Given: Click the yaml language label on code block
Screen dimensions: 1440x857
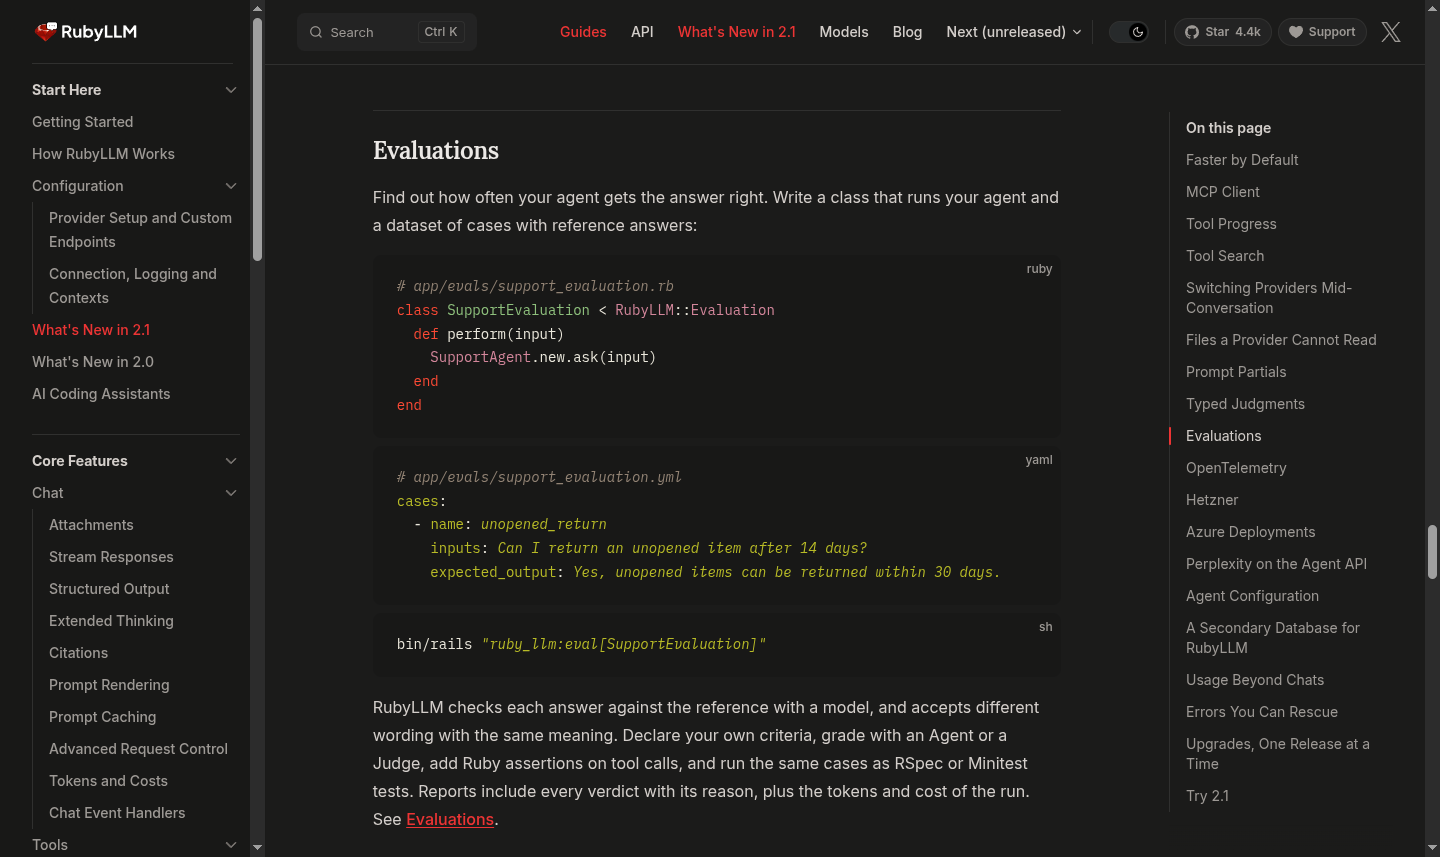Looking at the screenshot, I should [x=1039, y=460].
